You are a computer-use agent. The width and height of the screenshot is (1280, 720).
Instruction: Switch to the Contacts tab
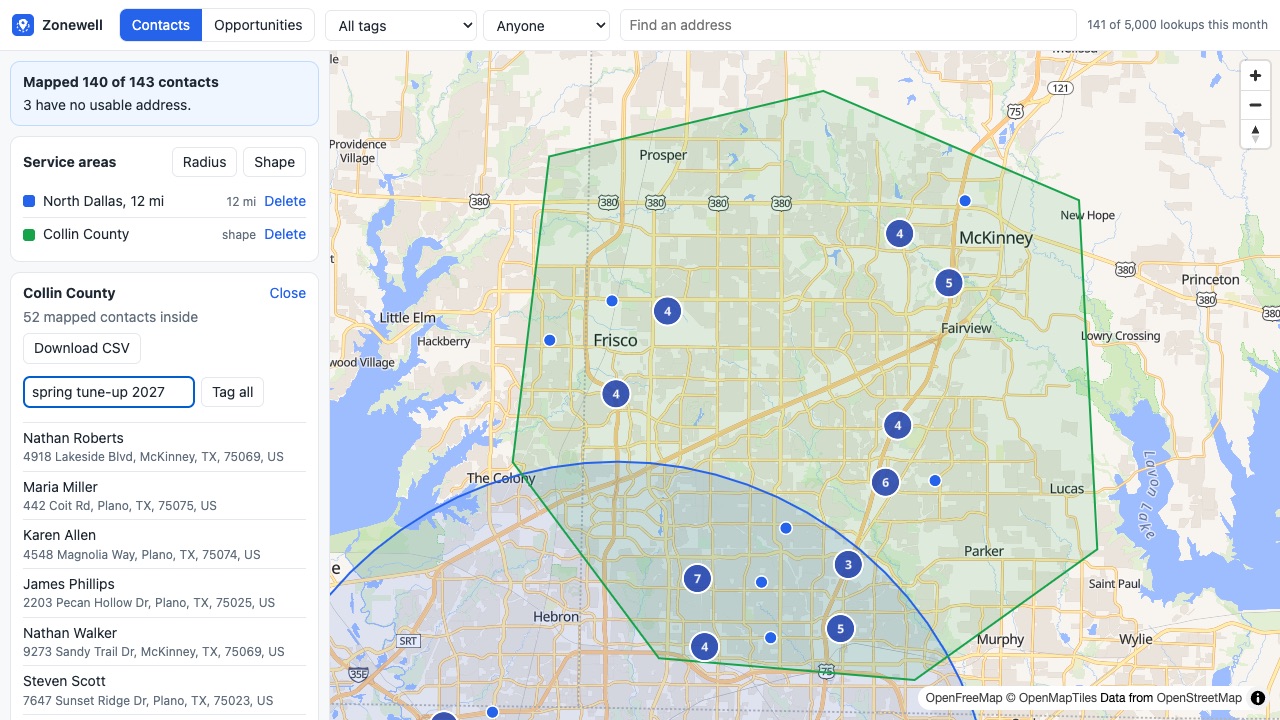click(x=160, y=25)
